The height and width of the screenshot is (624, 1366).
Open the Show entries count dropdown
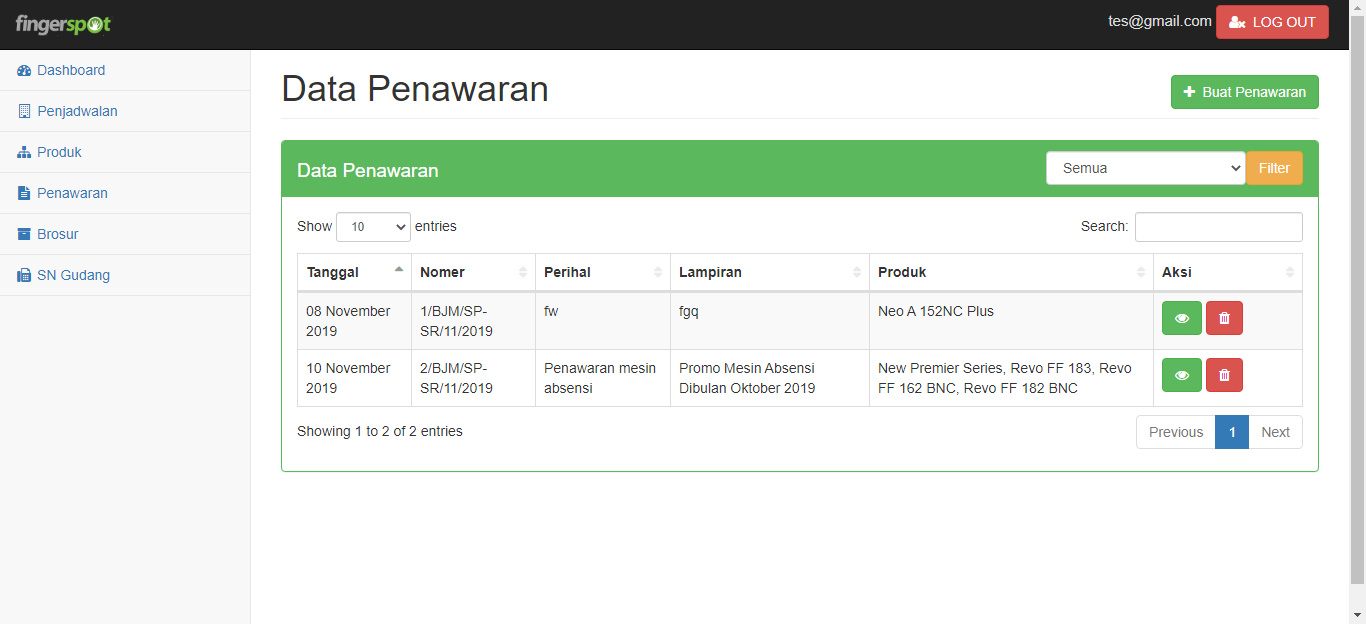[x=373, y=227]
